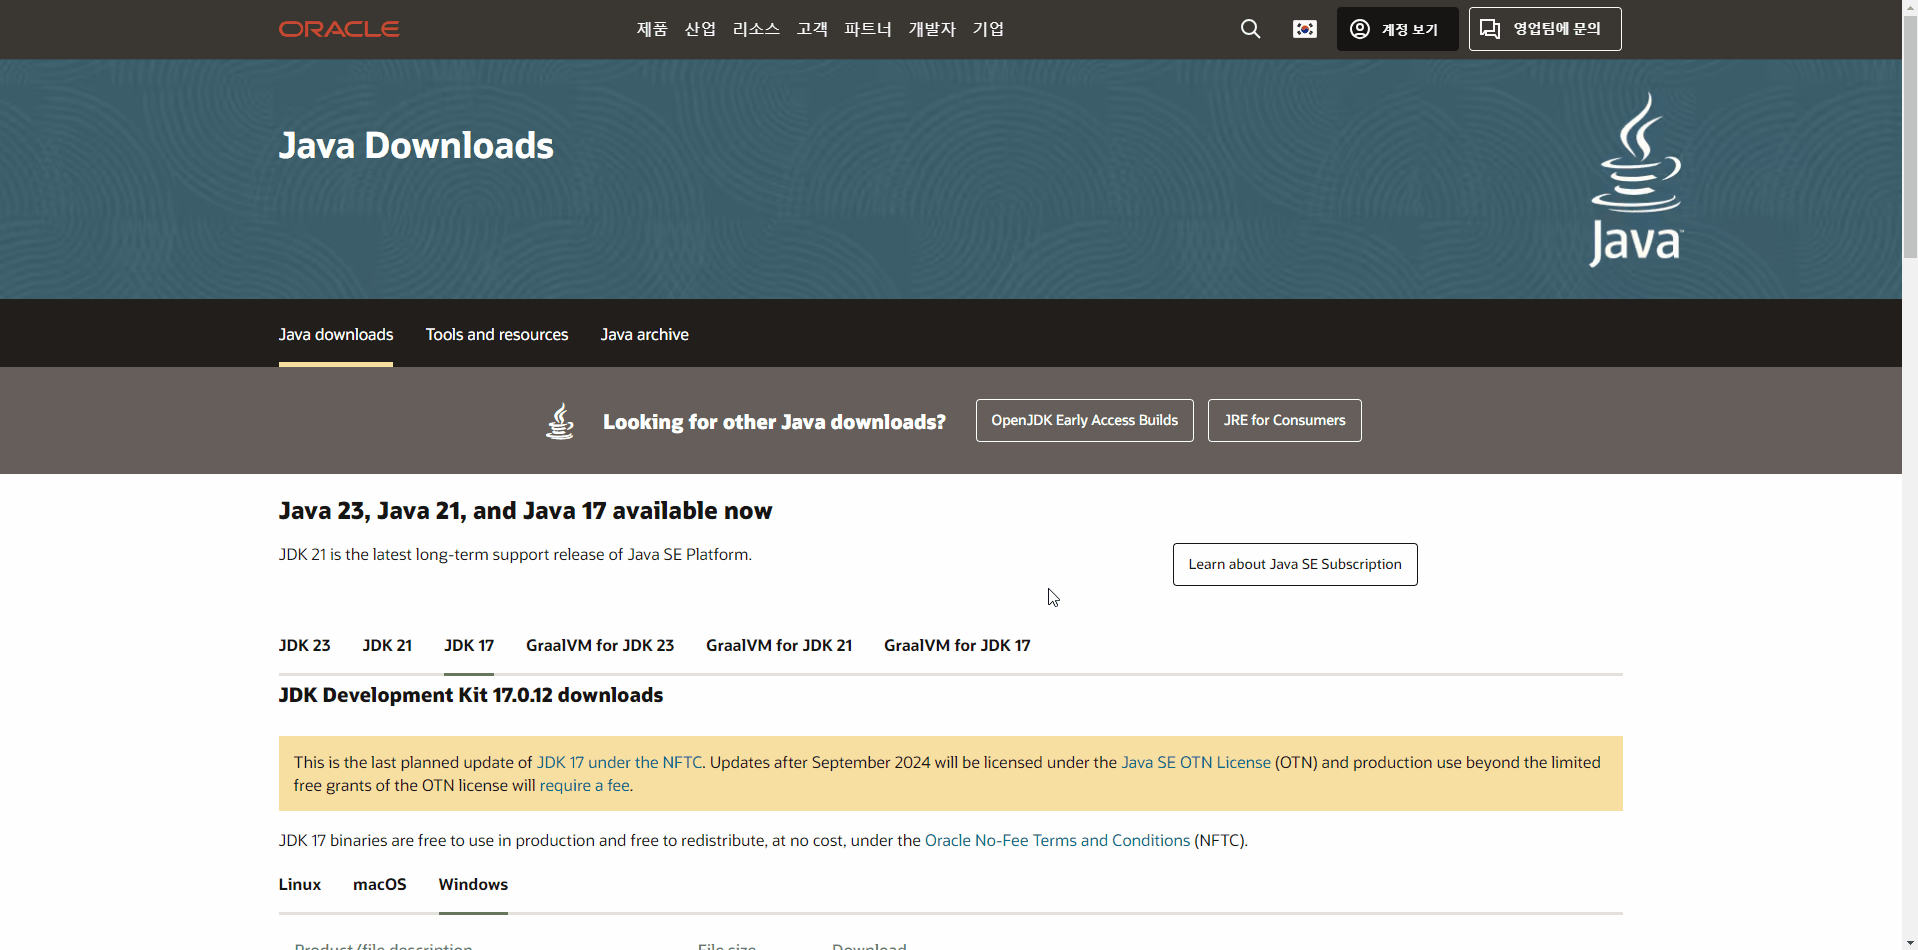Open the 기업 menu
The image size is (1918, 950).
pyautogui.click(x=988, y=29)
